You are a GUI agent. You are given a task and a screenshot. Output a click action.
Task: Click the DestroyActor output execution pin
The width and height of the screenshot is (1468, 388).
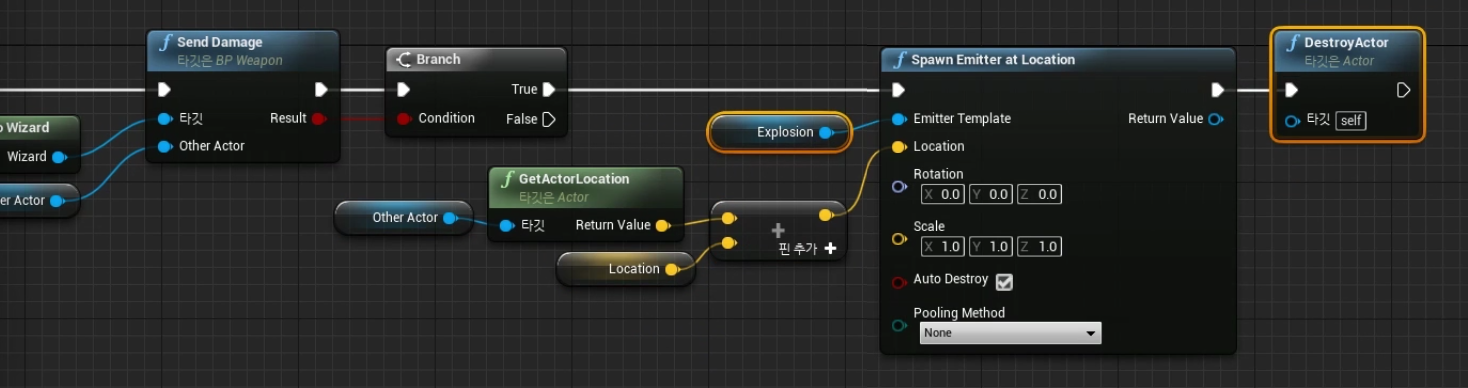(x=1403, y=90)
